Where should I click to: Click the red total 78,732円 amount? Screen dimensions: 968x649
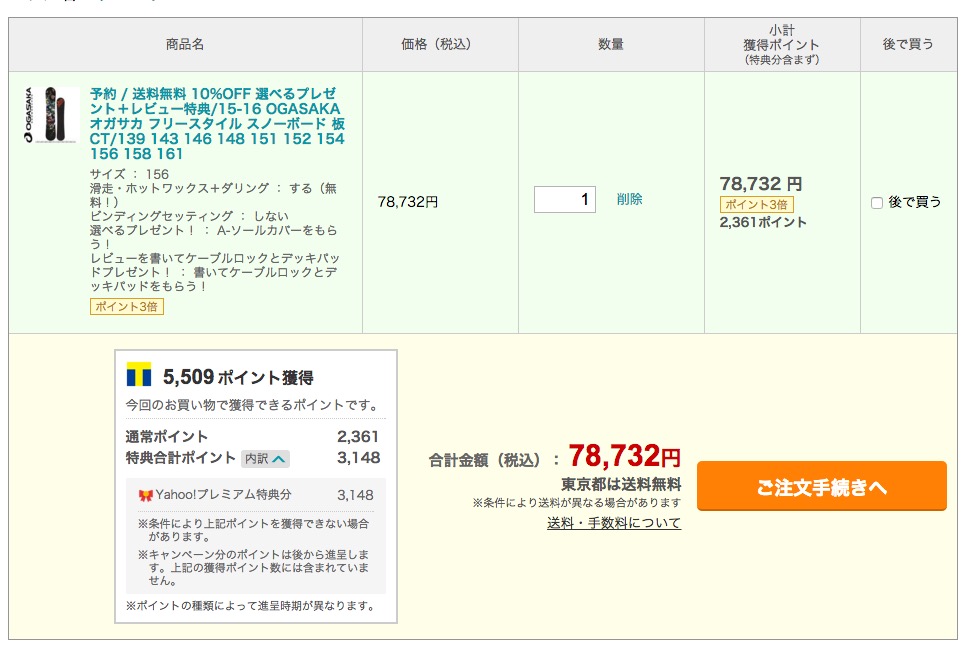[624, 456]
